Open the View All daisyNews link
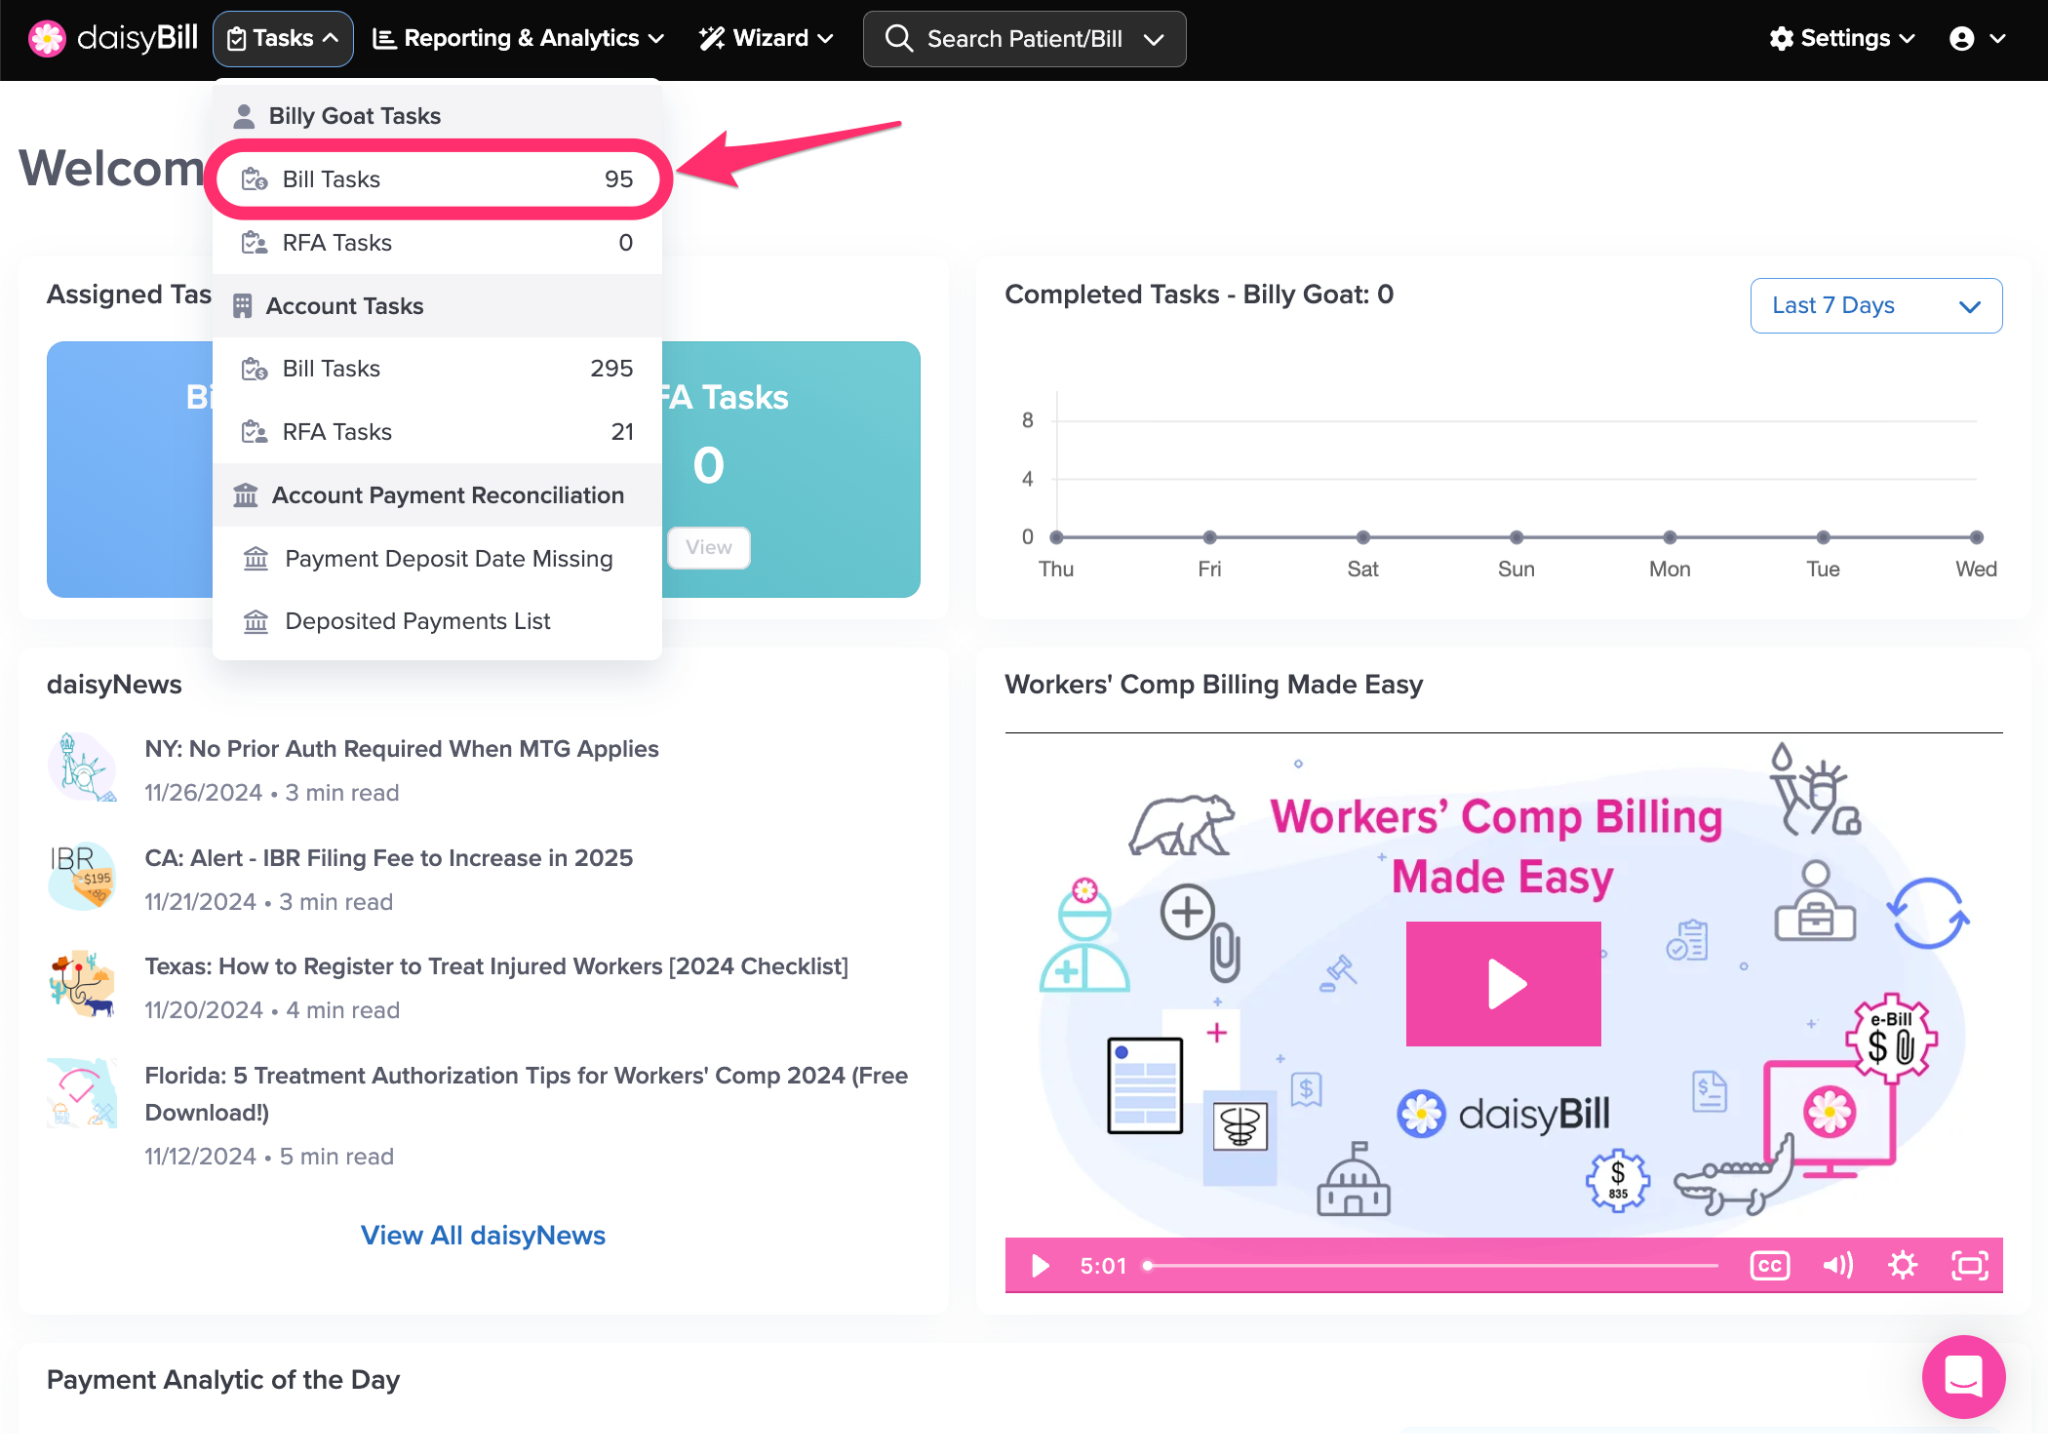2048x1434 pixels. 483,1235
